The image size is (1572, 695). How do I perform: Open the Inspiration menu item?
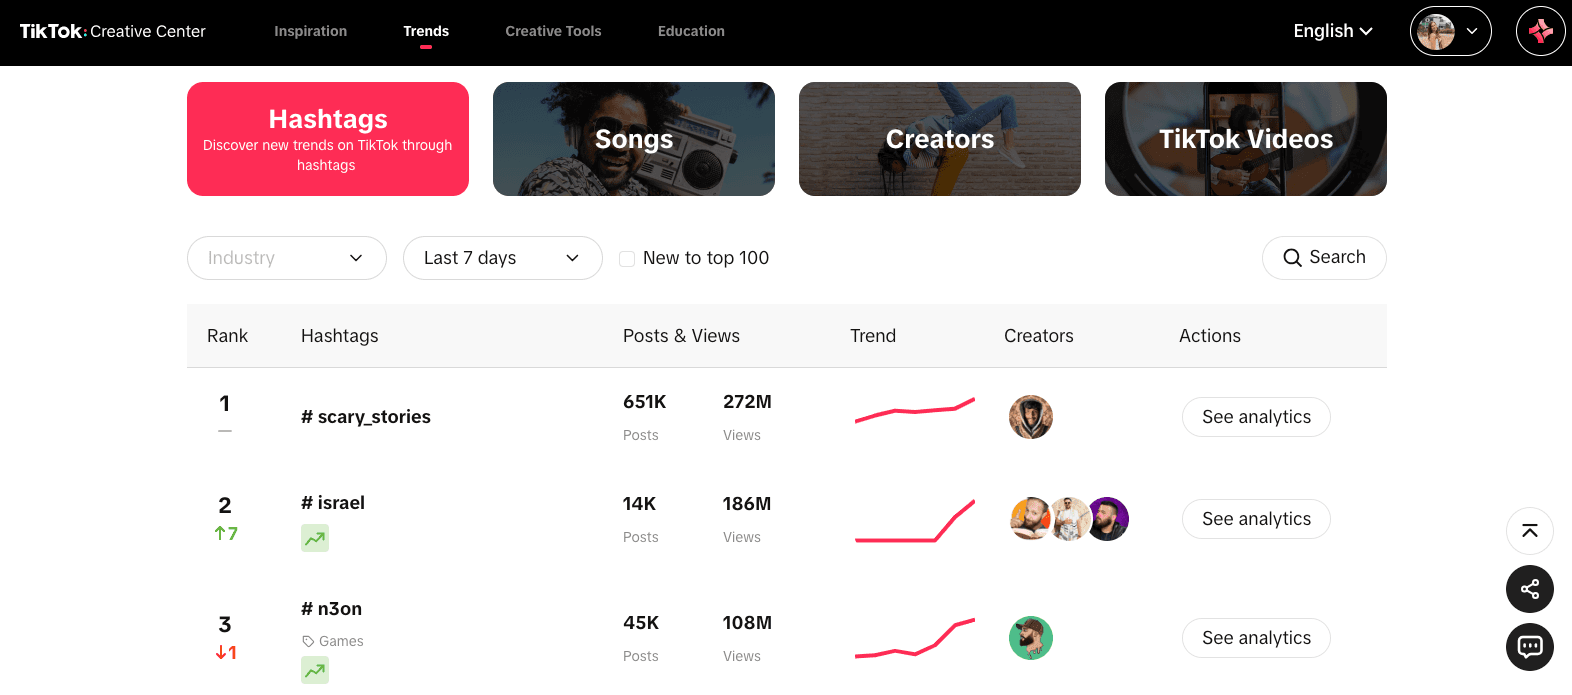click(x=310, y=31)
